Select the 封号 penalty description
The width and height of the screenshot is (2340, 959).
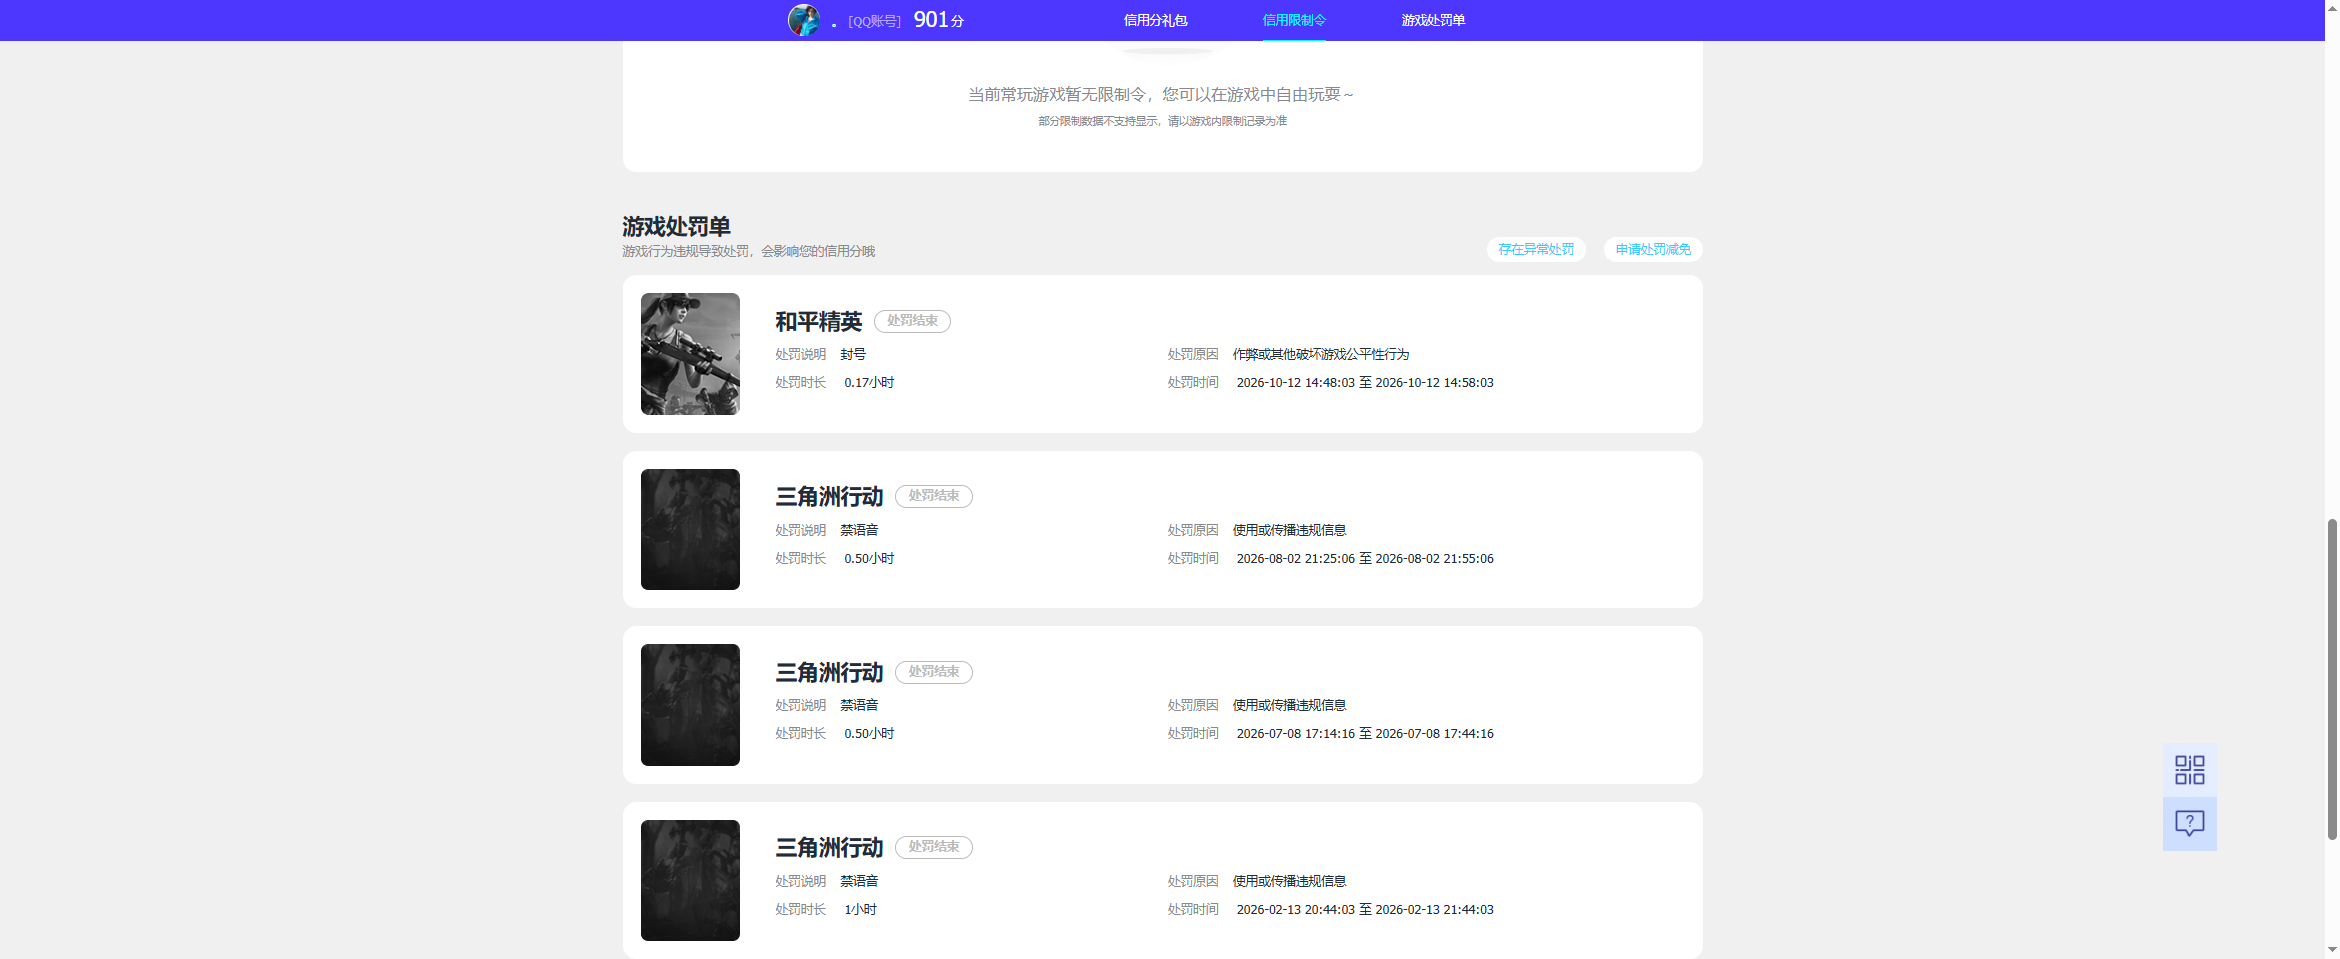[853, 354]
